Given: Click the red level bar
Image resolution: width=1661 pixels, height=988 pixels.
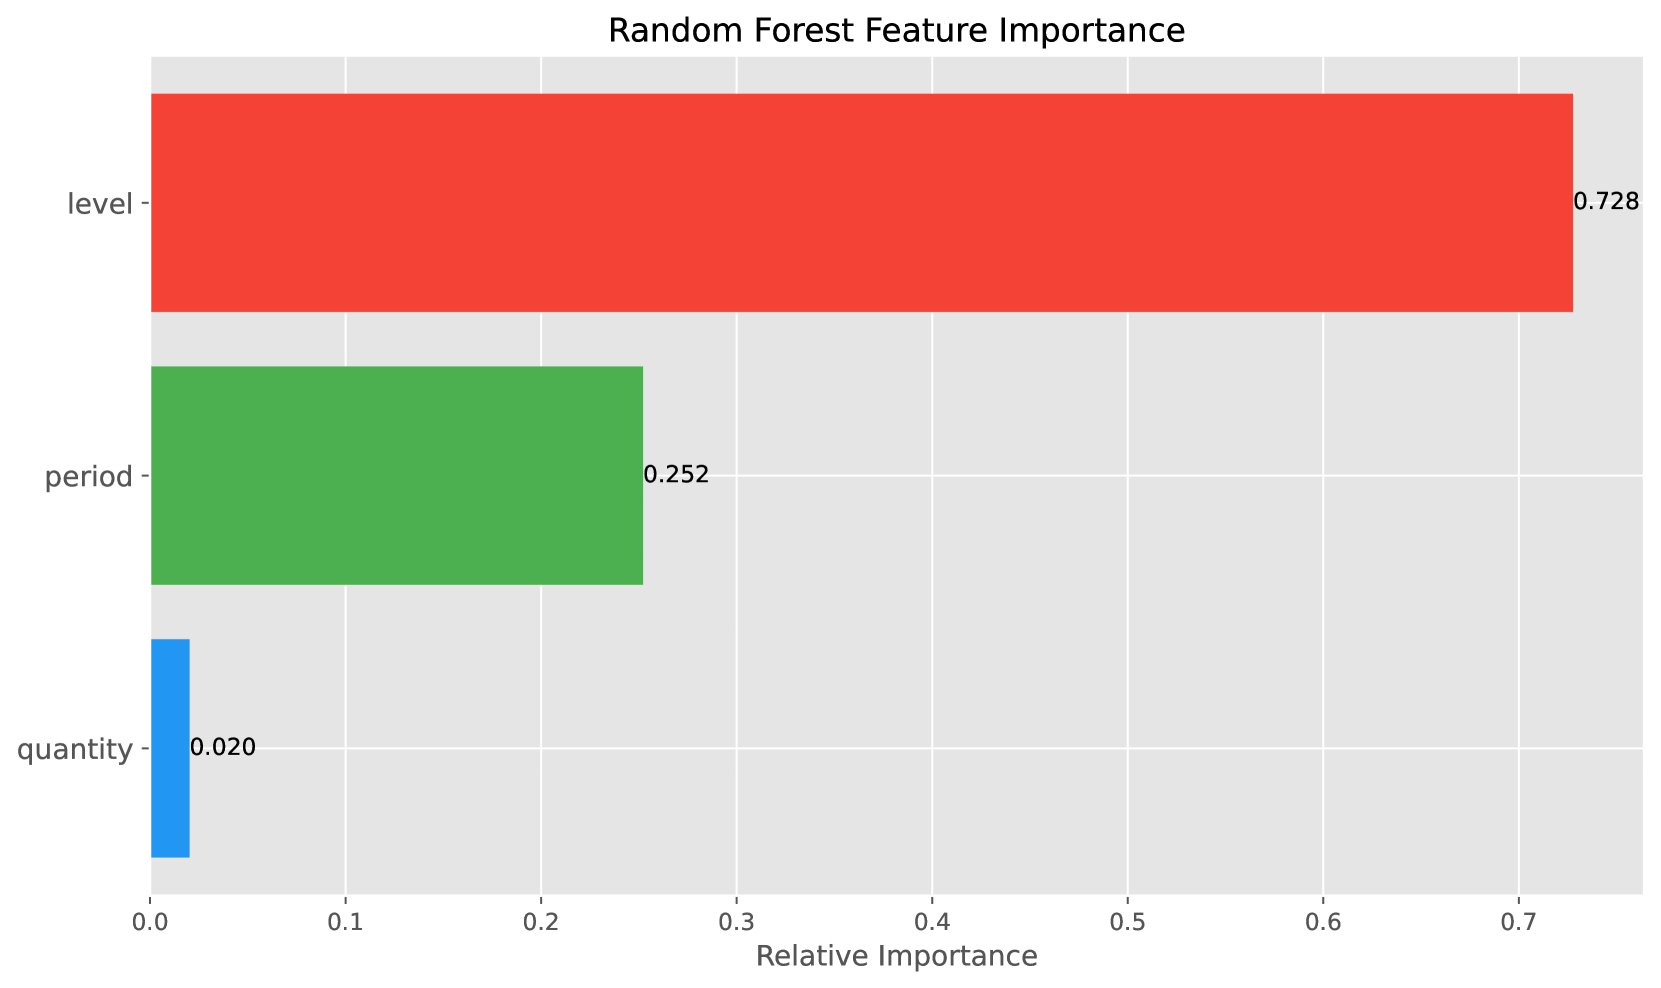Looking at the screenshot, I should tap(861, 203).
